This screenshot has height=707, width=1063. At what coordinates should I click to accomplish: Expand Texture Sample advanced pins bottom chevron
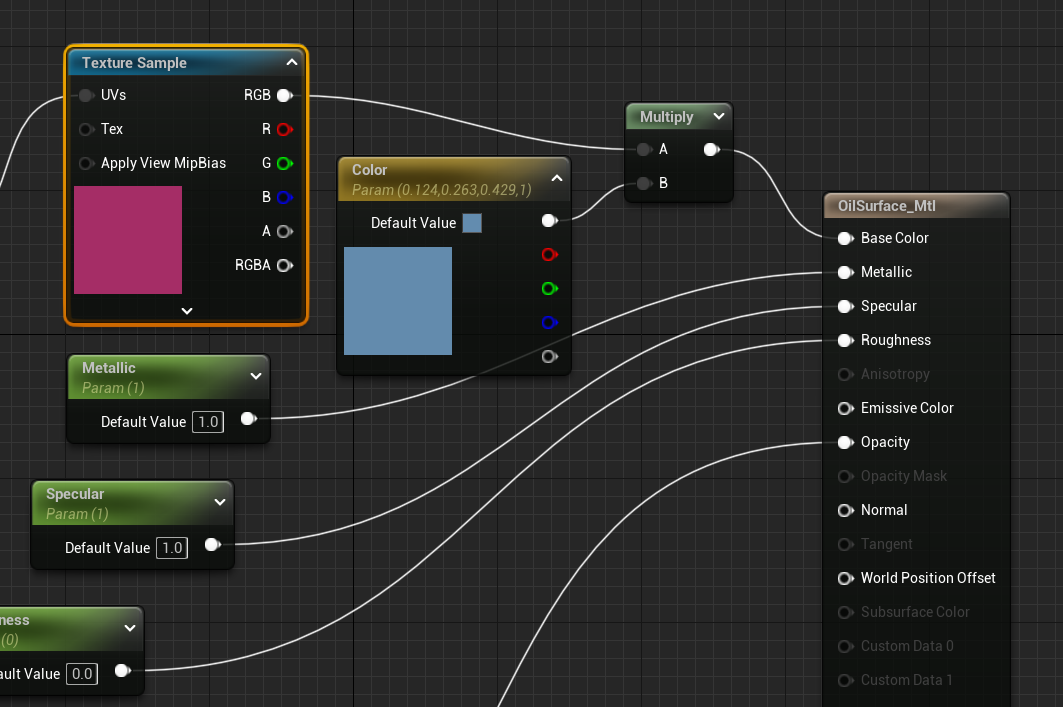click(187, 311)
